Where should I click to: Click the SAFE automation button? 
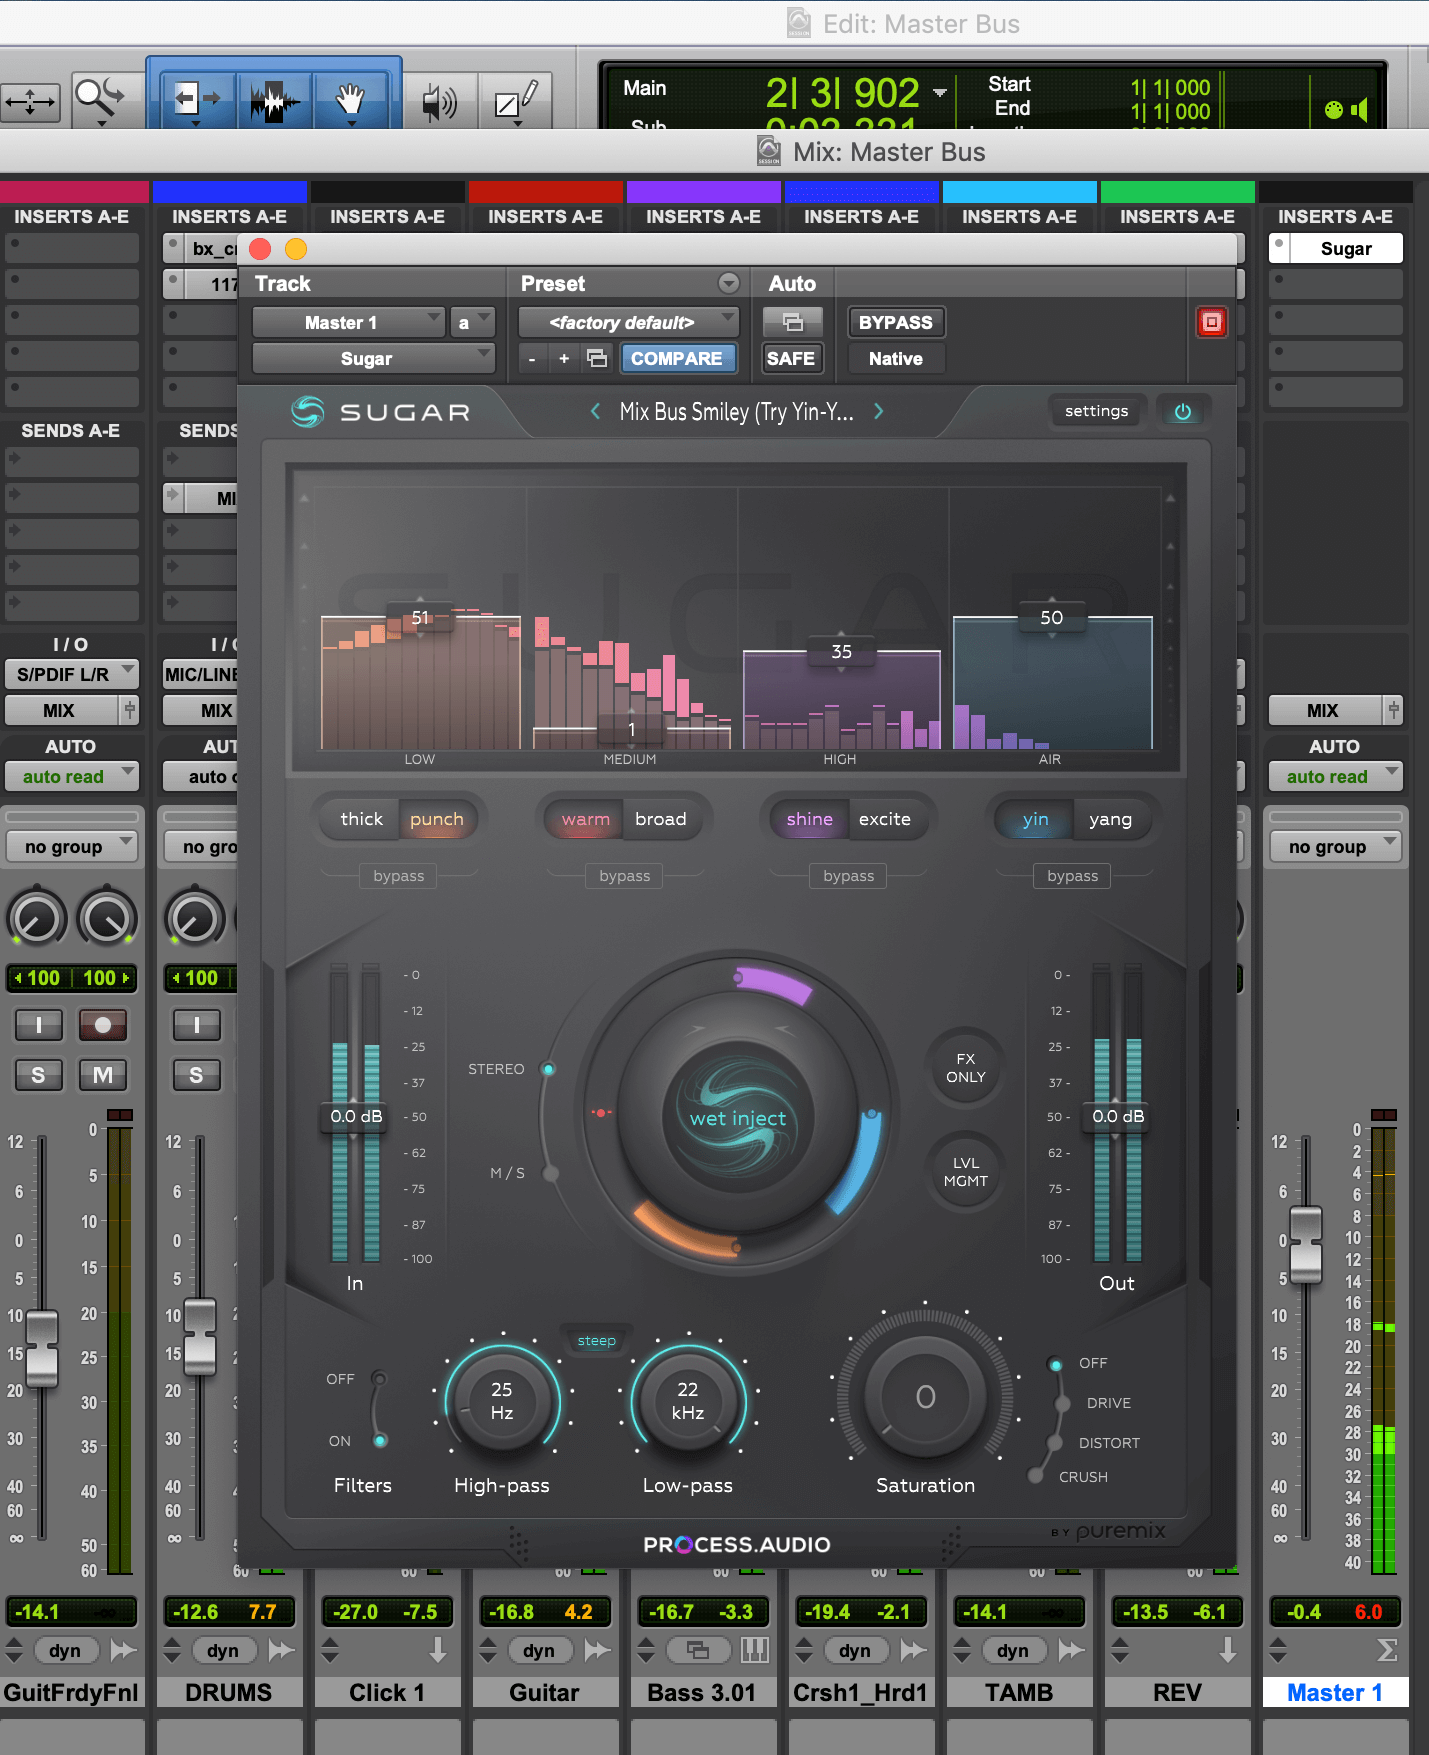791,358
